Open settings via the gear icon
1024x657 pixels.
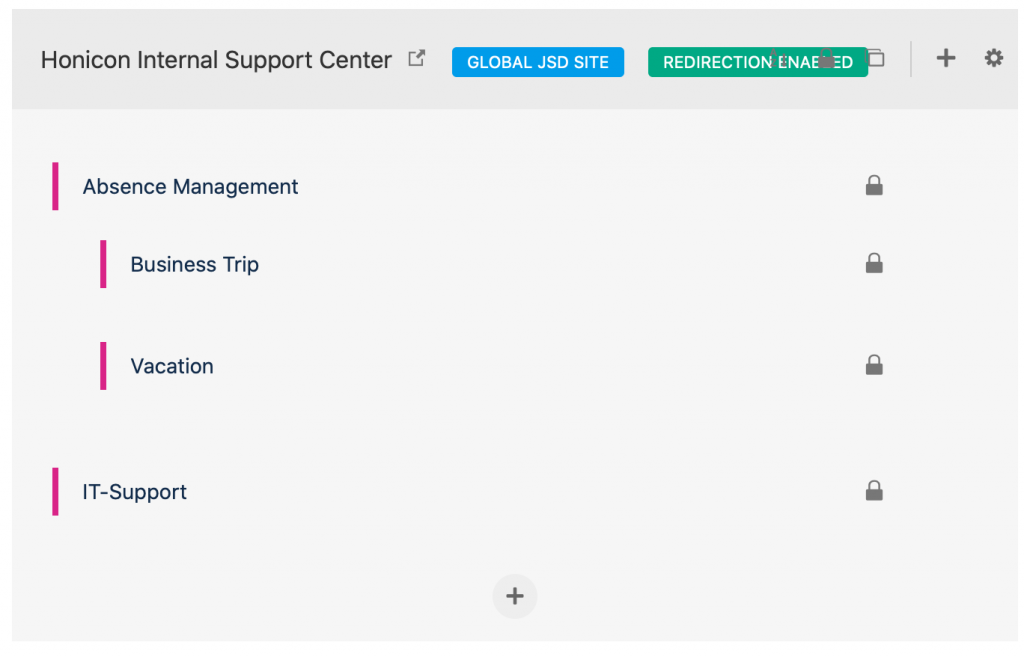pos(993,58)
